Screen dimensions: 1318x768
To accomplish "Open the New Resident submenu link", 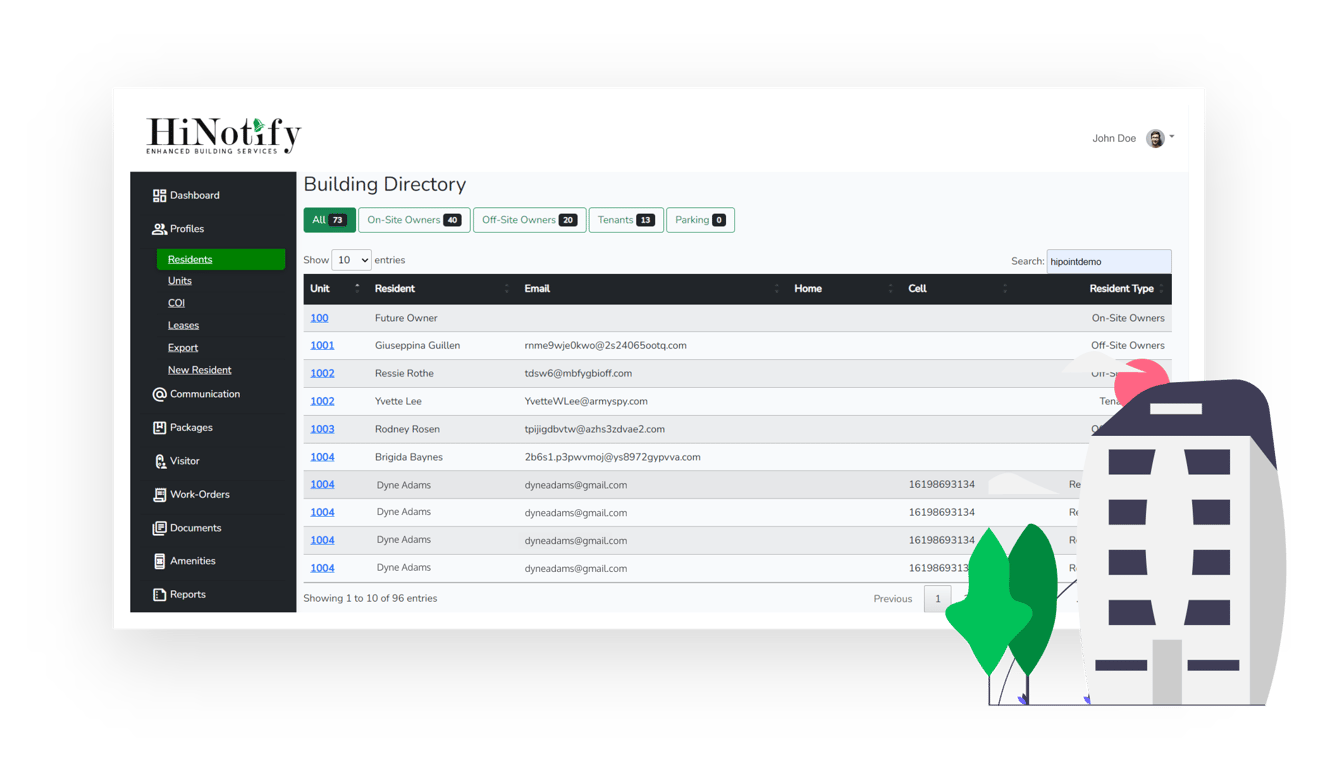I will (200, 370).
